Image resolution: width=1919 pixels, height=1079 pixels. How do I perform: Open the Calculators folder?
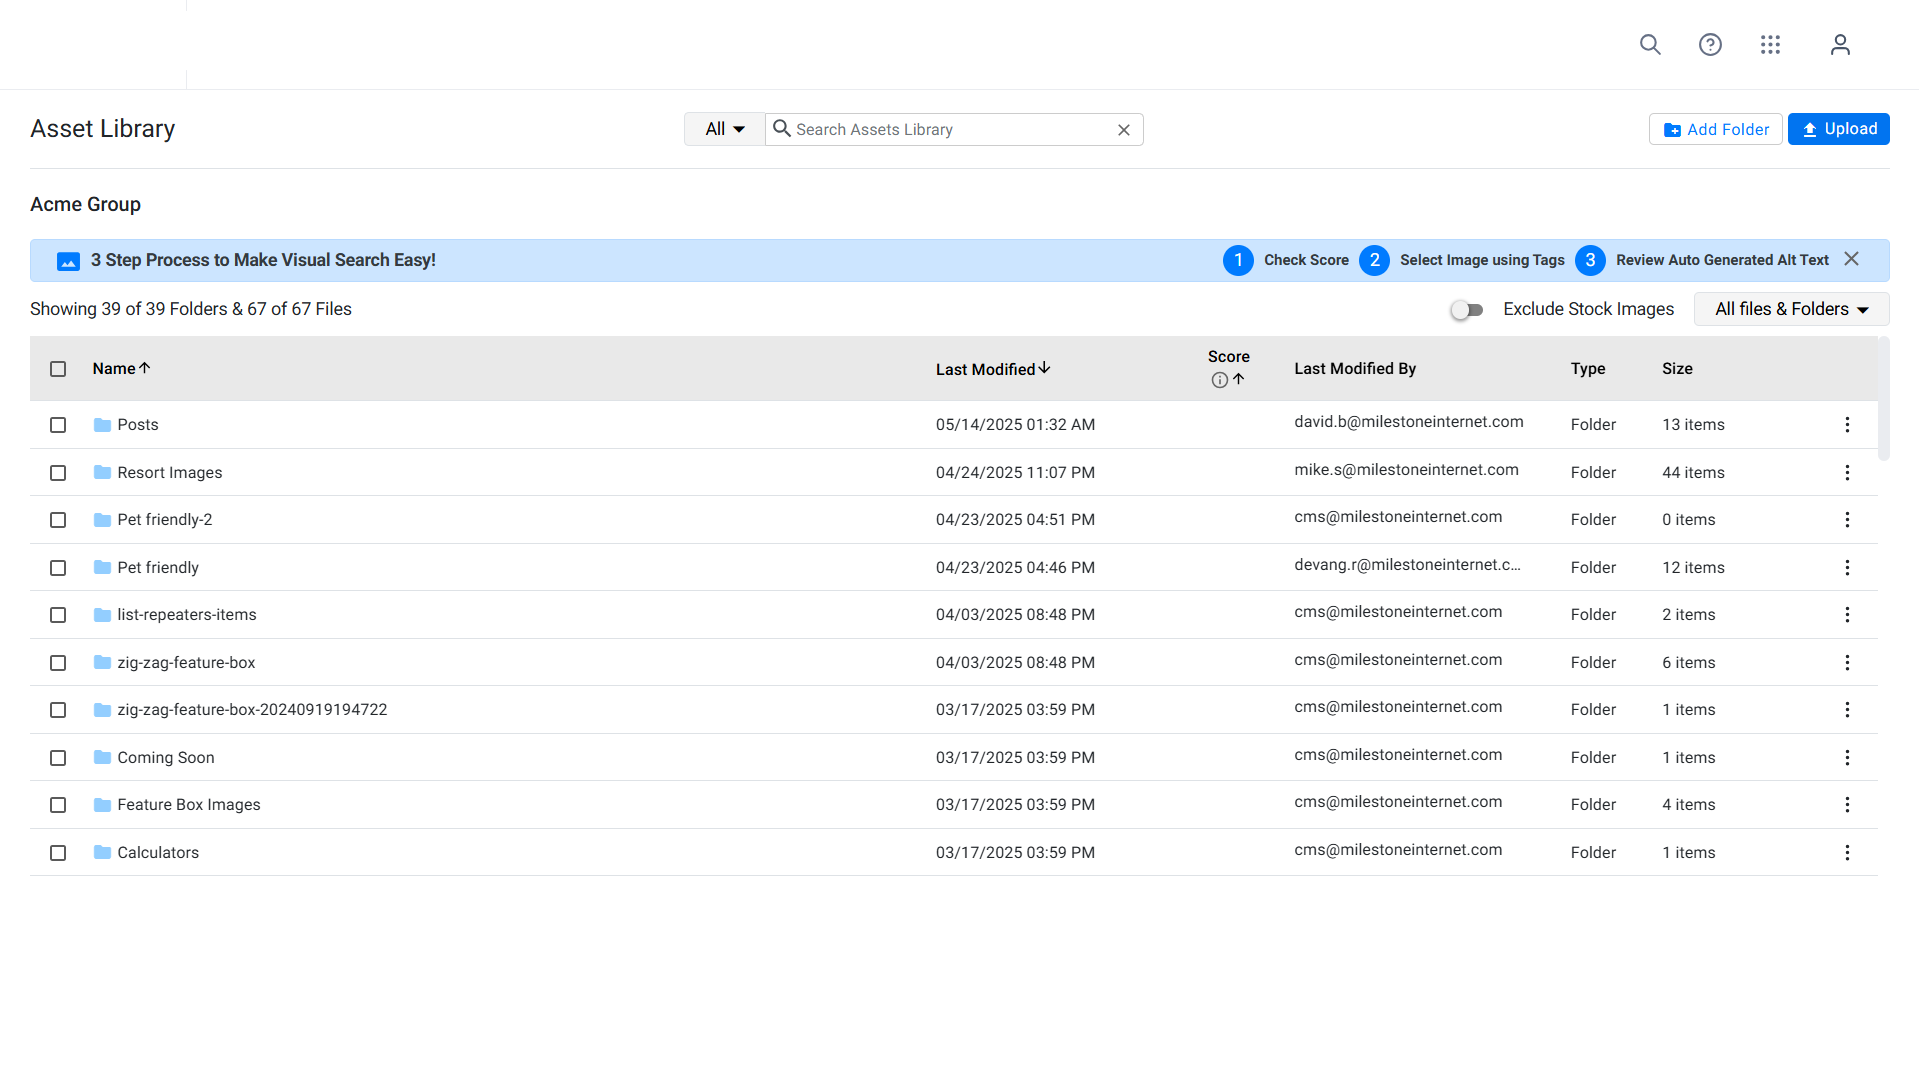point(158,853)
